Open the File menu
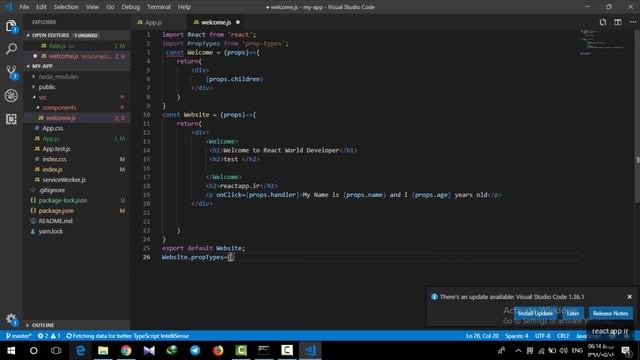The width and height of the screenshot is (640, 360). pyautogui.click(x=24, y=7)
